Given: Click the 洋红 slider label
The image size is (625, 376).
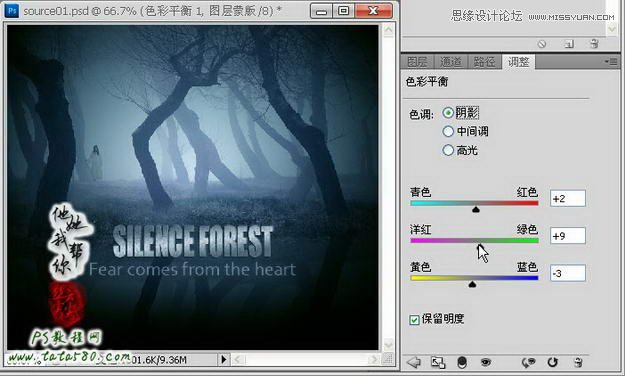Looking at the screenshot, I should click(421, 229).
